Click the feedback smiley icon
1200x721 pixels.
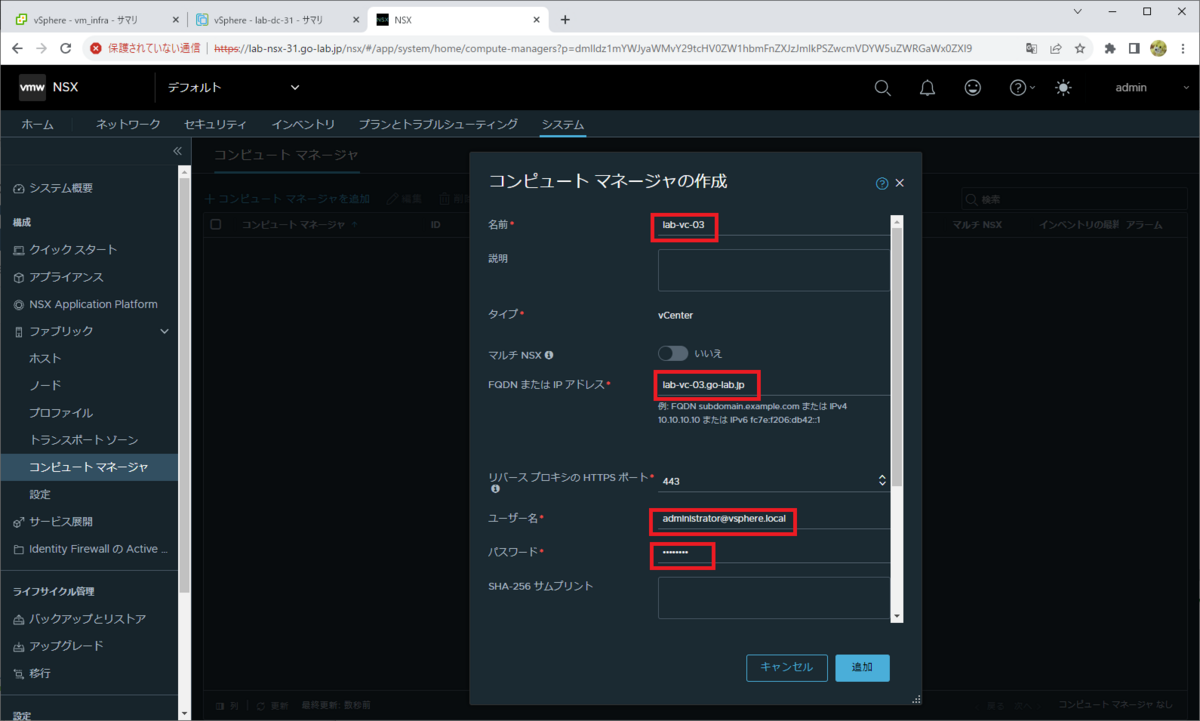pos(972,88)
